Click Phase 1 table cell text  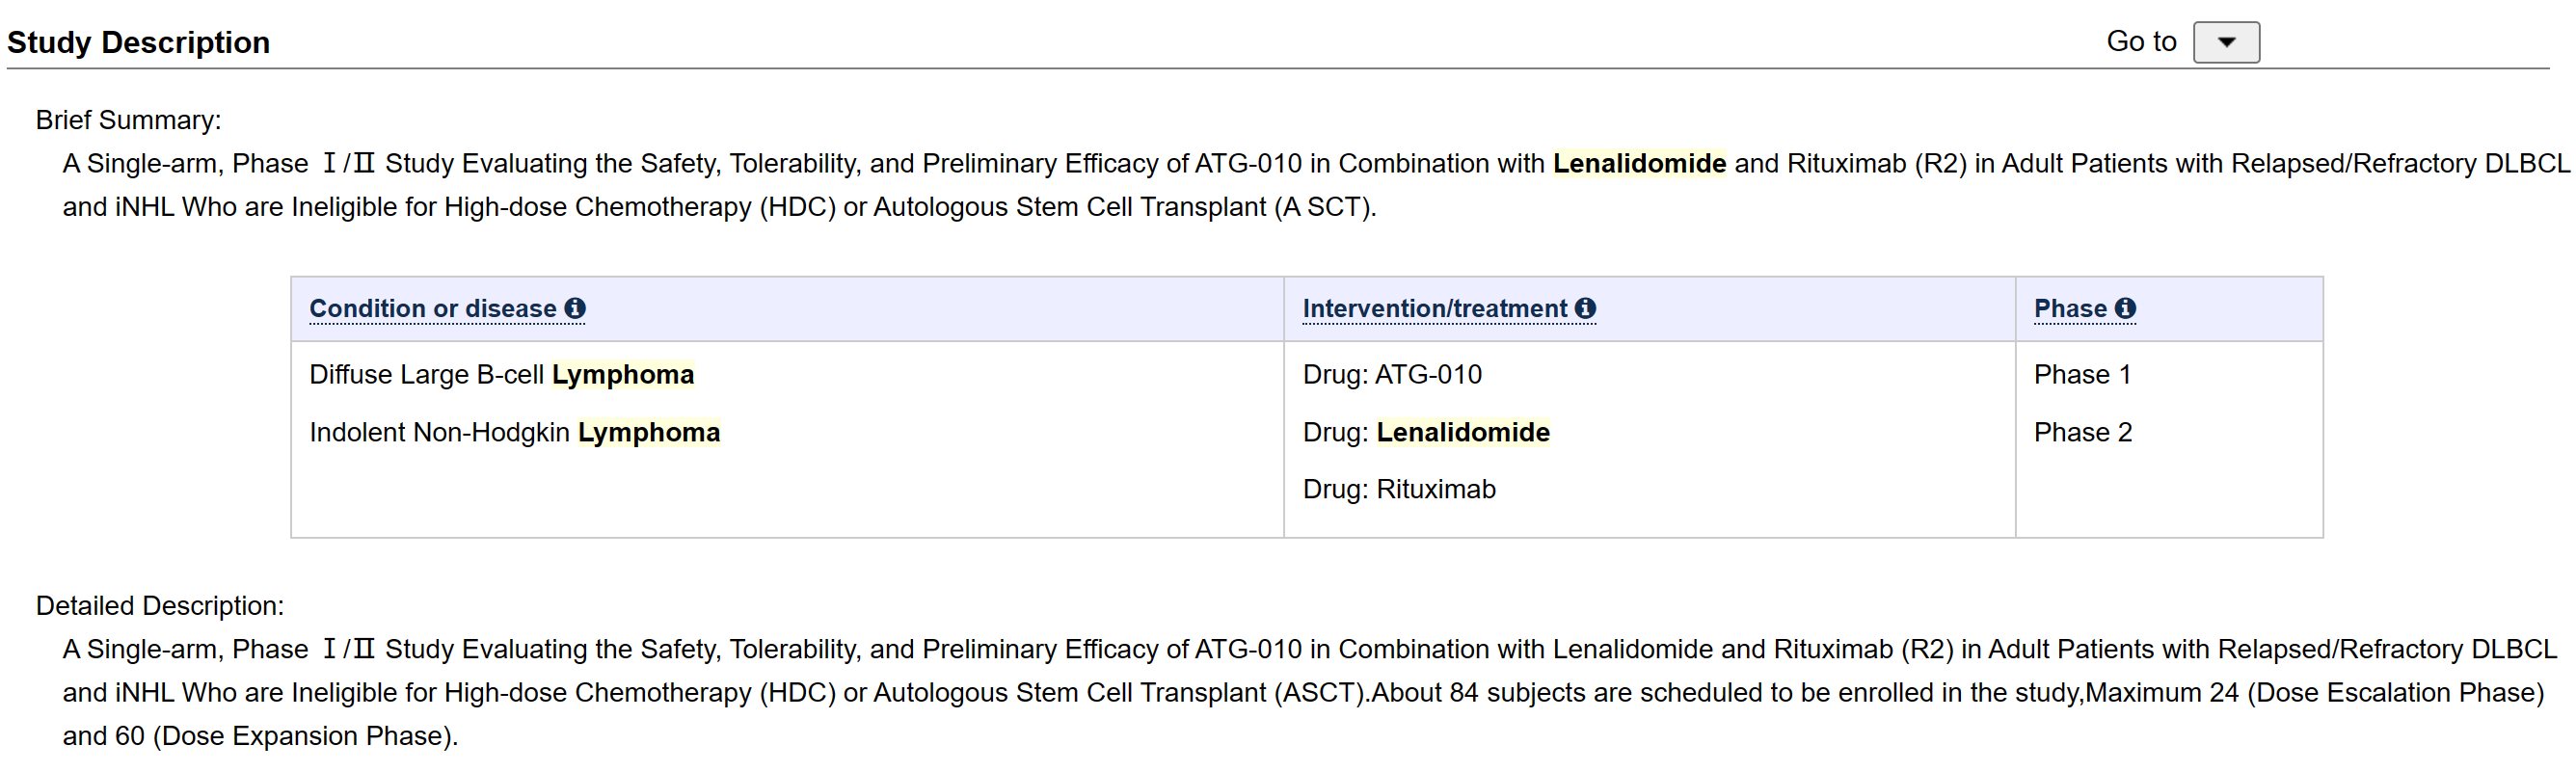pos(2082,374)
